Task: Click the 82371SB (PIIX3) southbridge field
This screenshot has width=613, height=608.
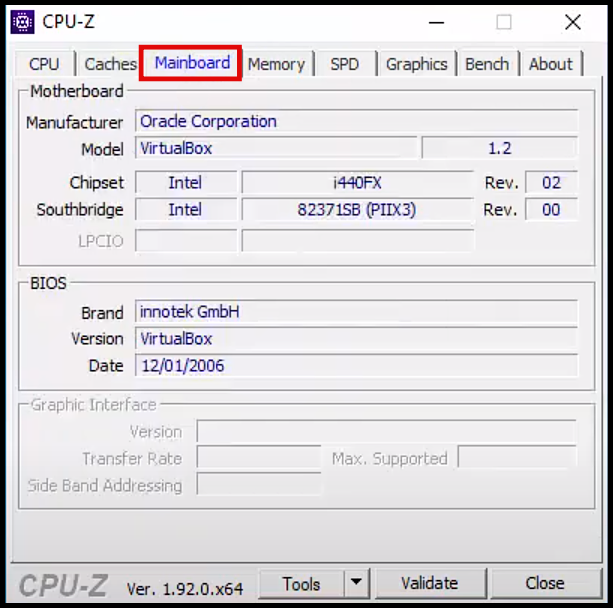Action: tap(357, 210)
